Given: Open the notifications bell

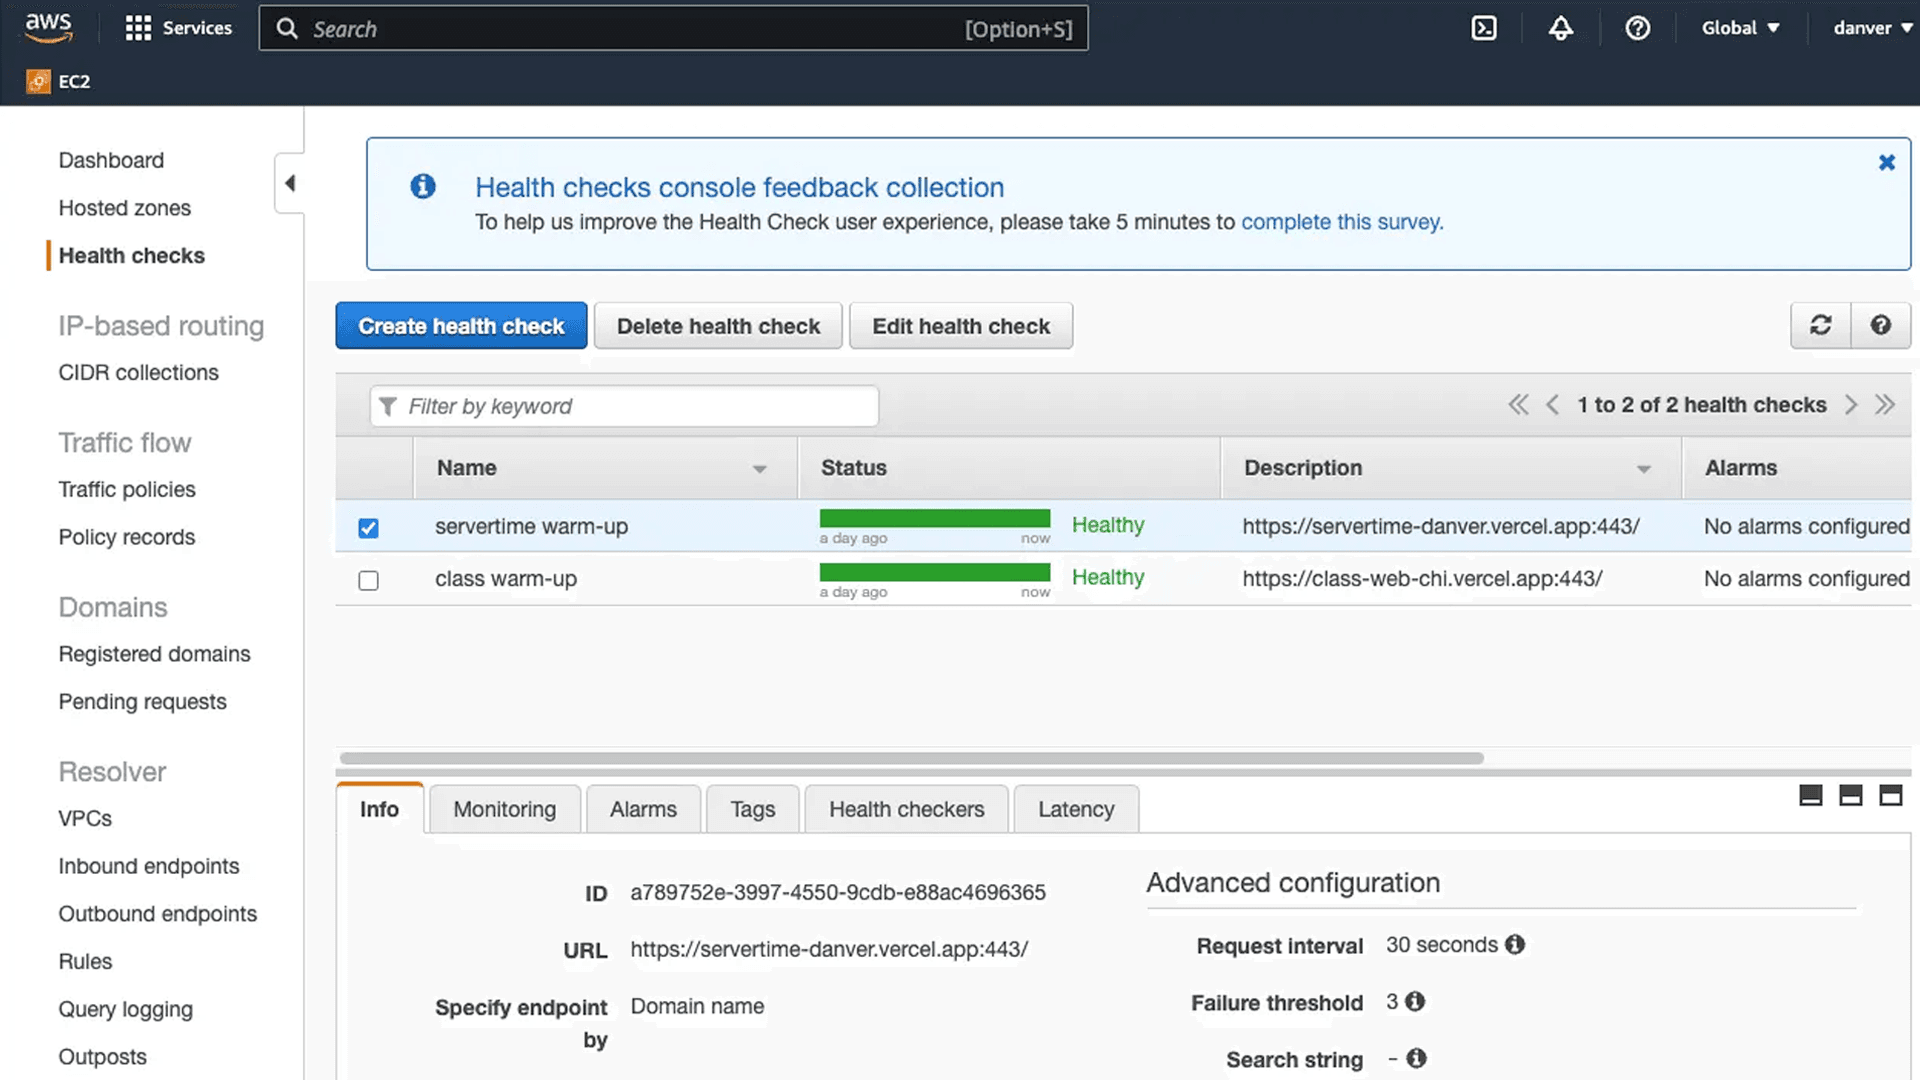Looking at the screenshot, I should coord(1560,28).
